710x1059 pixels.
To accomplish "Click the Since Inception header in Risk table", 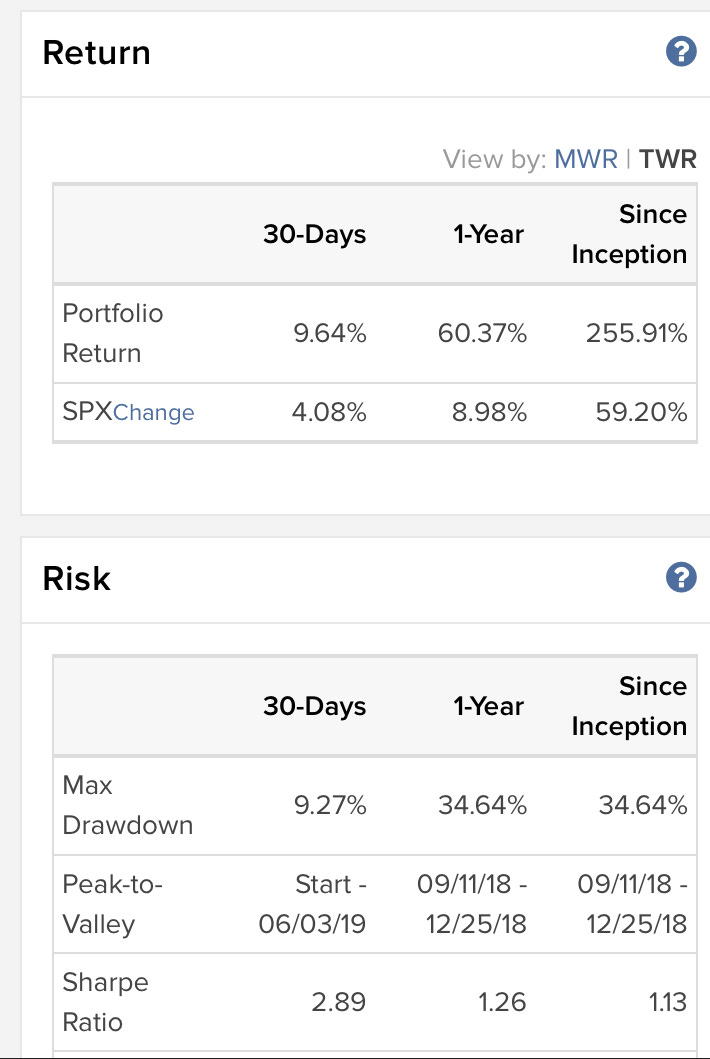I will pyautogui.click(x=630, y=706).
